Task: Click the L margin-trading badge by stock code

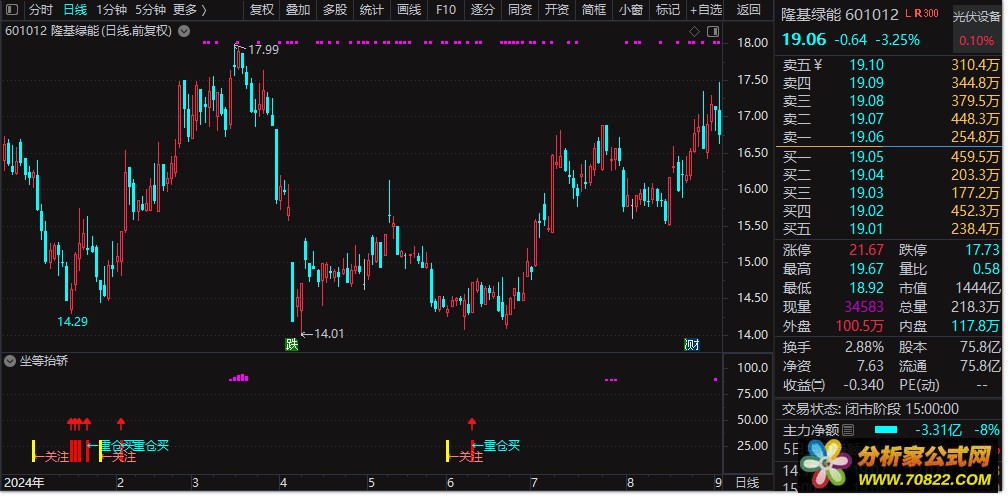Action: [906, 15]
